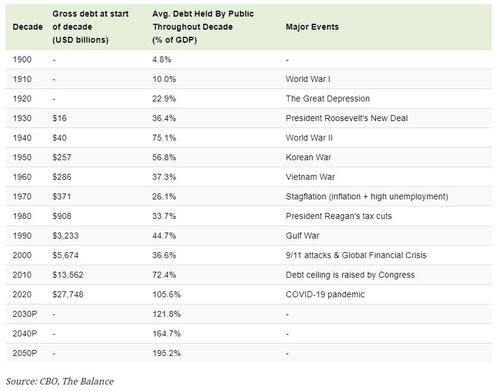The width and height of the screenshot is (500, 391).
Task: Select the Major Events column header
Action: (x=312, y=27)
